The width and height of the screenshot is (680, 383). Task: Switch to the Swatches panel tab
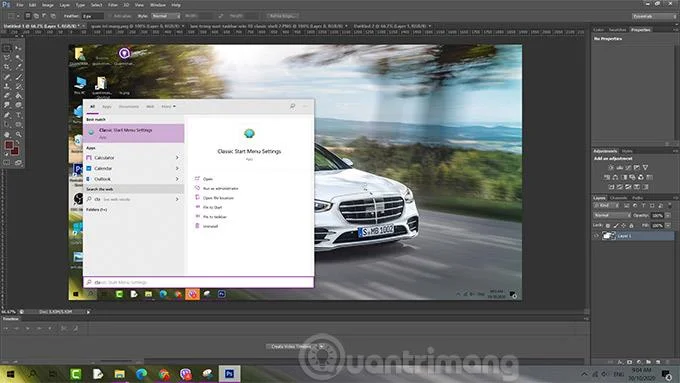pyautogui.click(x=618, y=30)
